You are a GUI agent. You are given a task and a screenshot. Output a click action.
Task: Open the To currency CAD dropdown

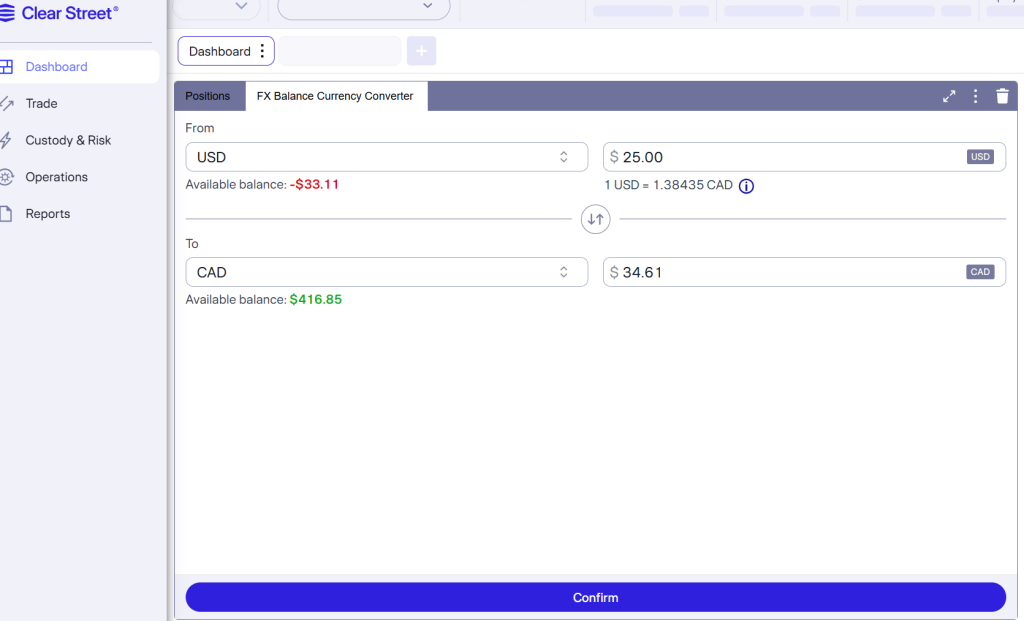click(387, 272)
